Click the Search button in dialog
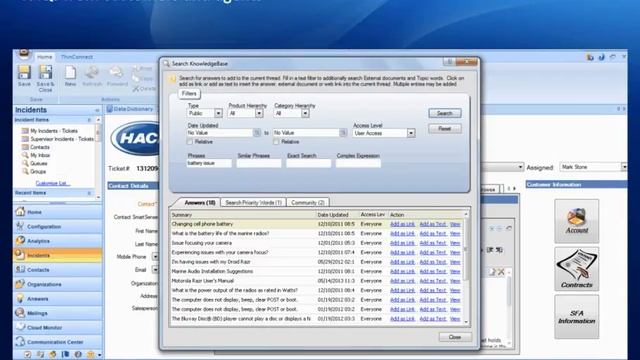This screenshot has width=640, height=360. point(444,113)
